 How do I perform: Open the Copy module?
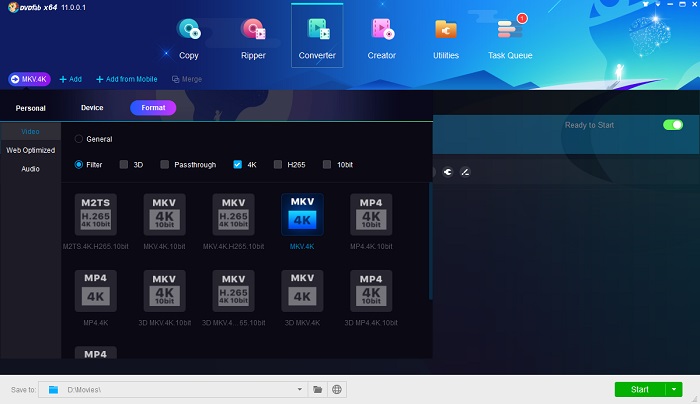[x=188, y=37]
